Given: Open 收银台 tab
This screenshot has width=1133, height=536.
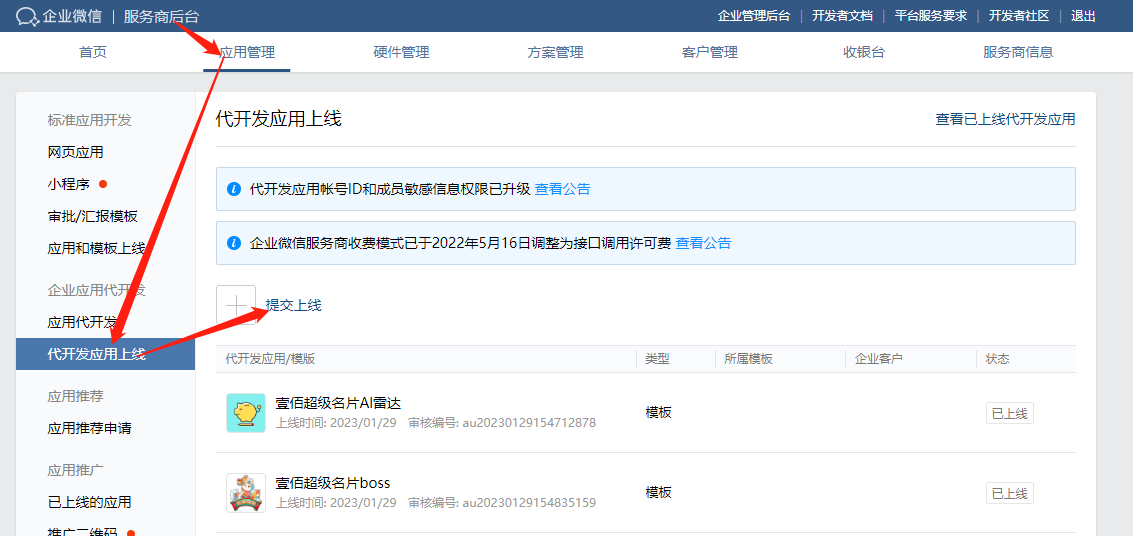Looking at the screenshot, I should coord(863,52).
